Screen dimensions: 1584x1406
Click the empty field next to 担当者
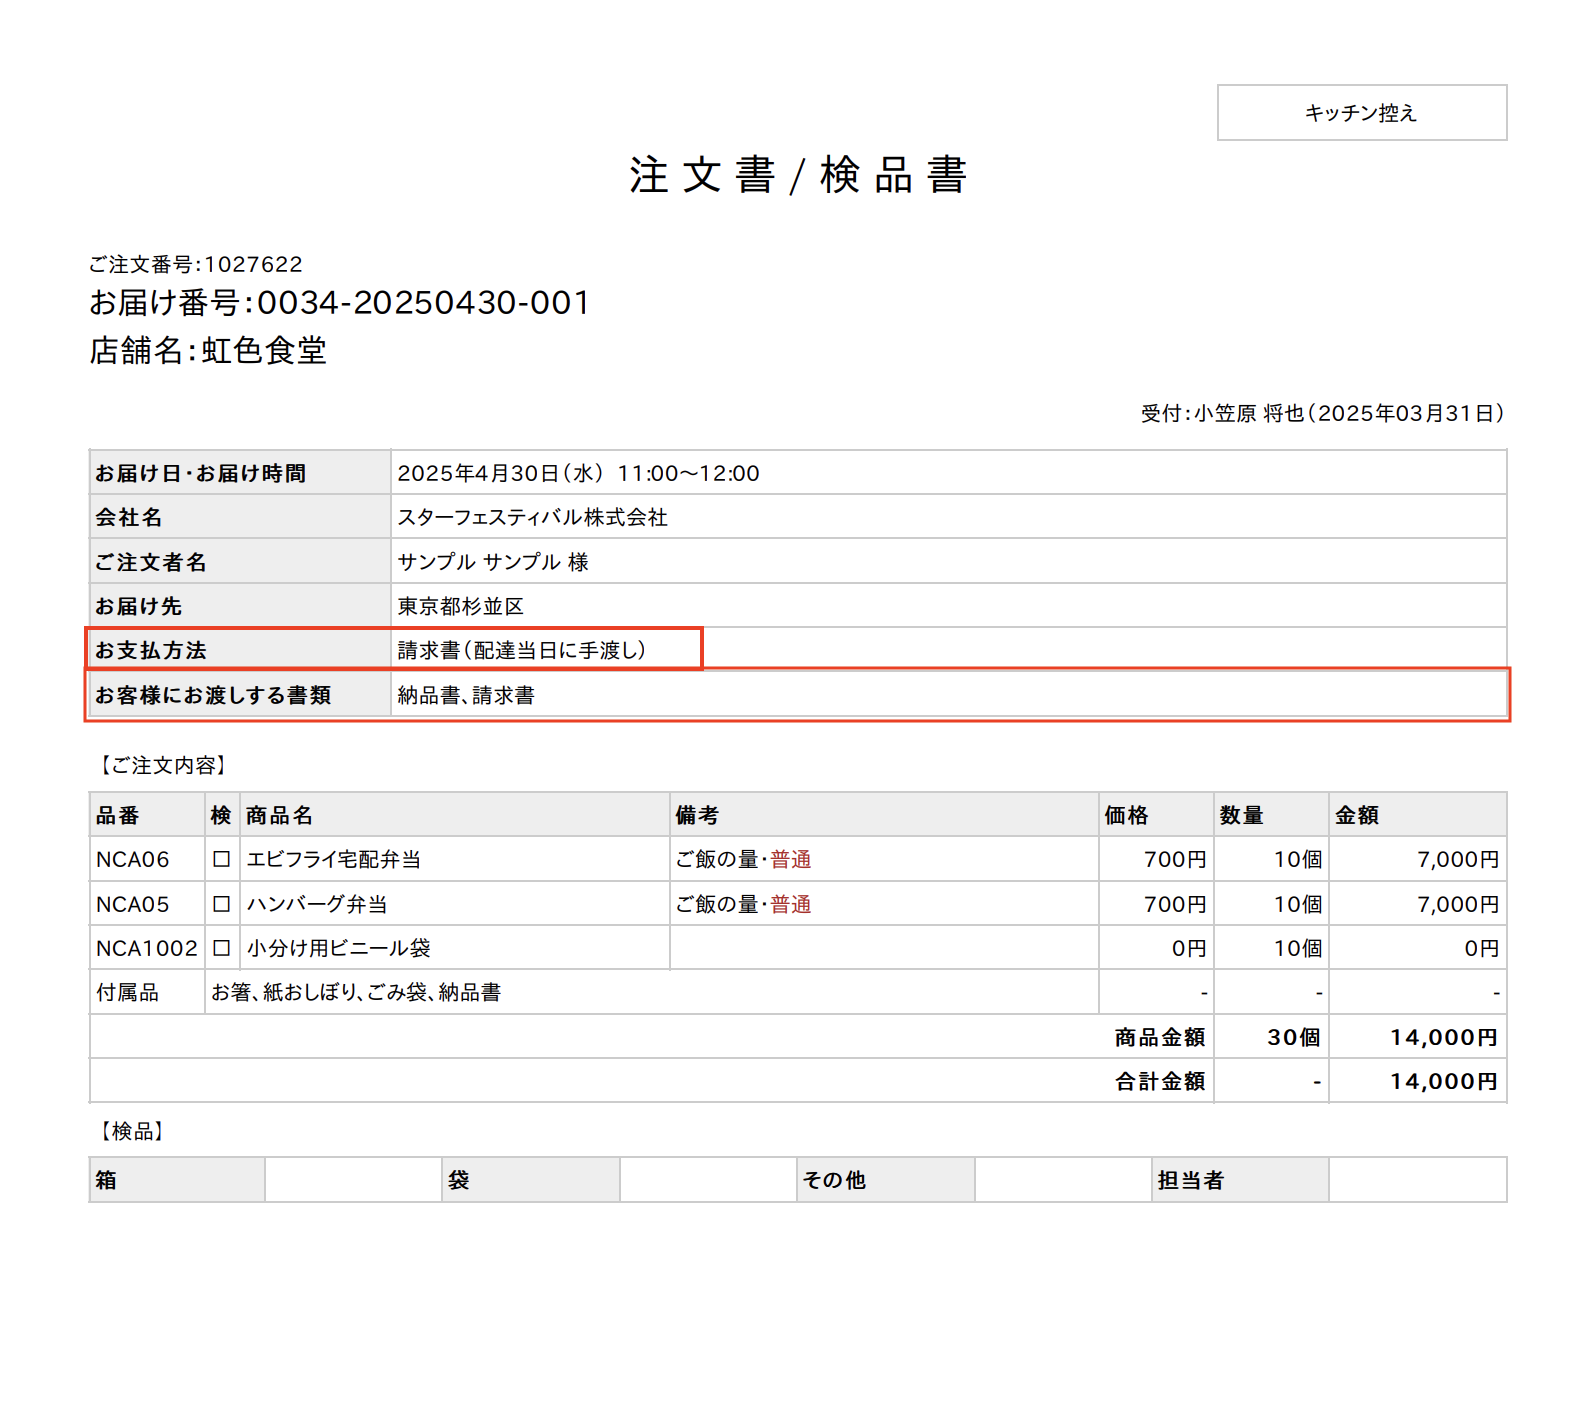pyautogui.click(x=1417, y=1180)
